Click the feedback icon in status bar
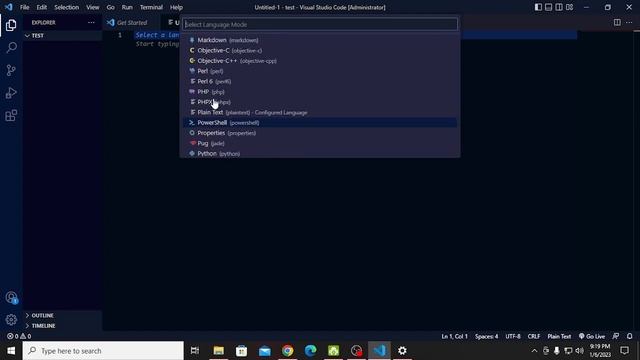 [616, 336]
